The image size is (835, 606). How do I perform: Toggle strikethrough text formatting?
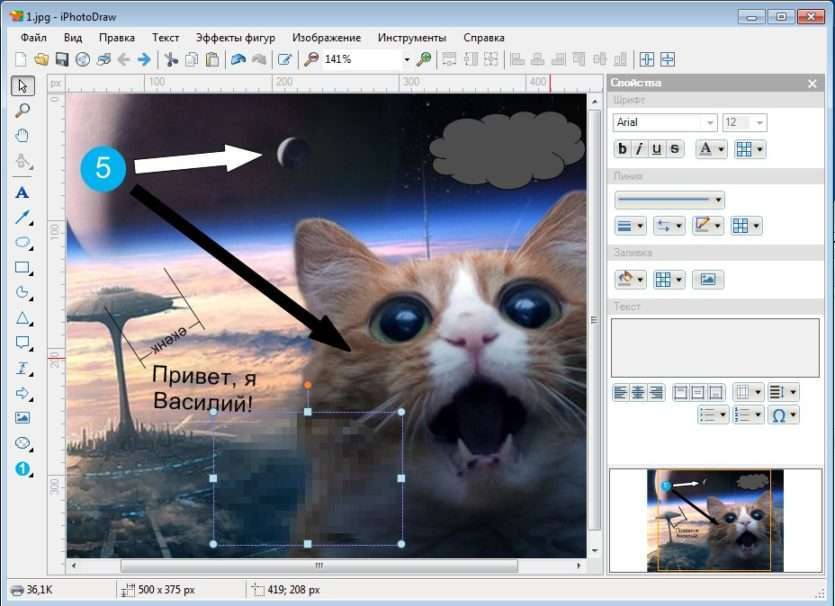pos(675,149)
